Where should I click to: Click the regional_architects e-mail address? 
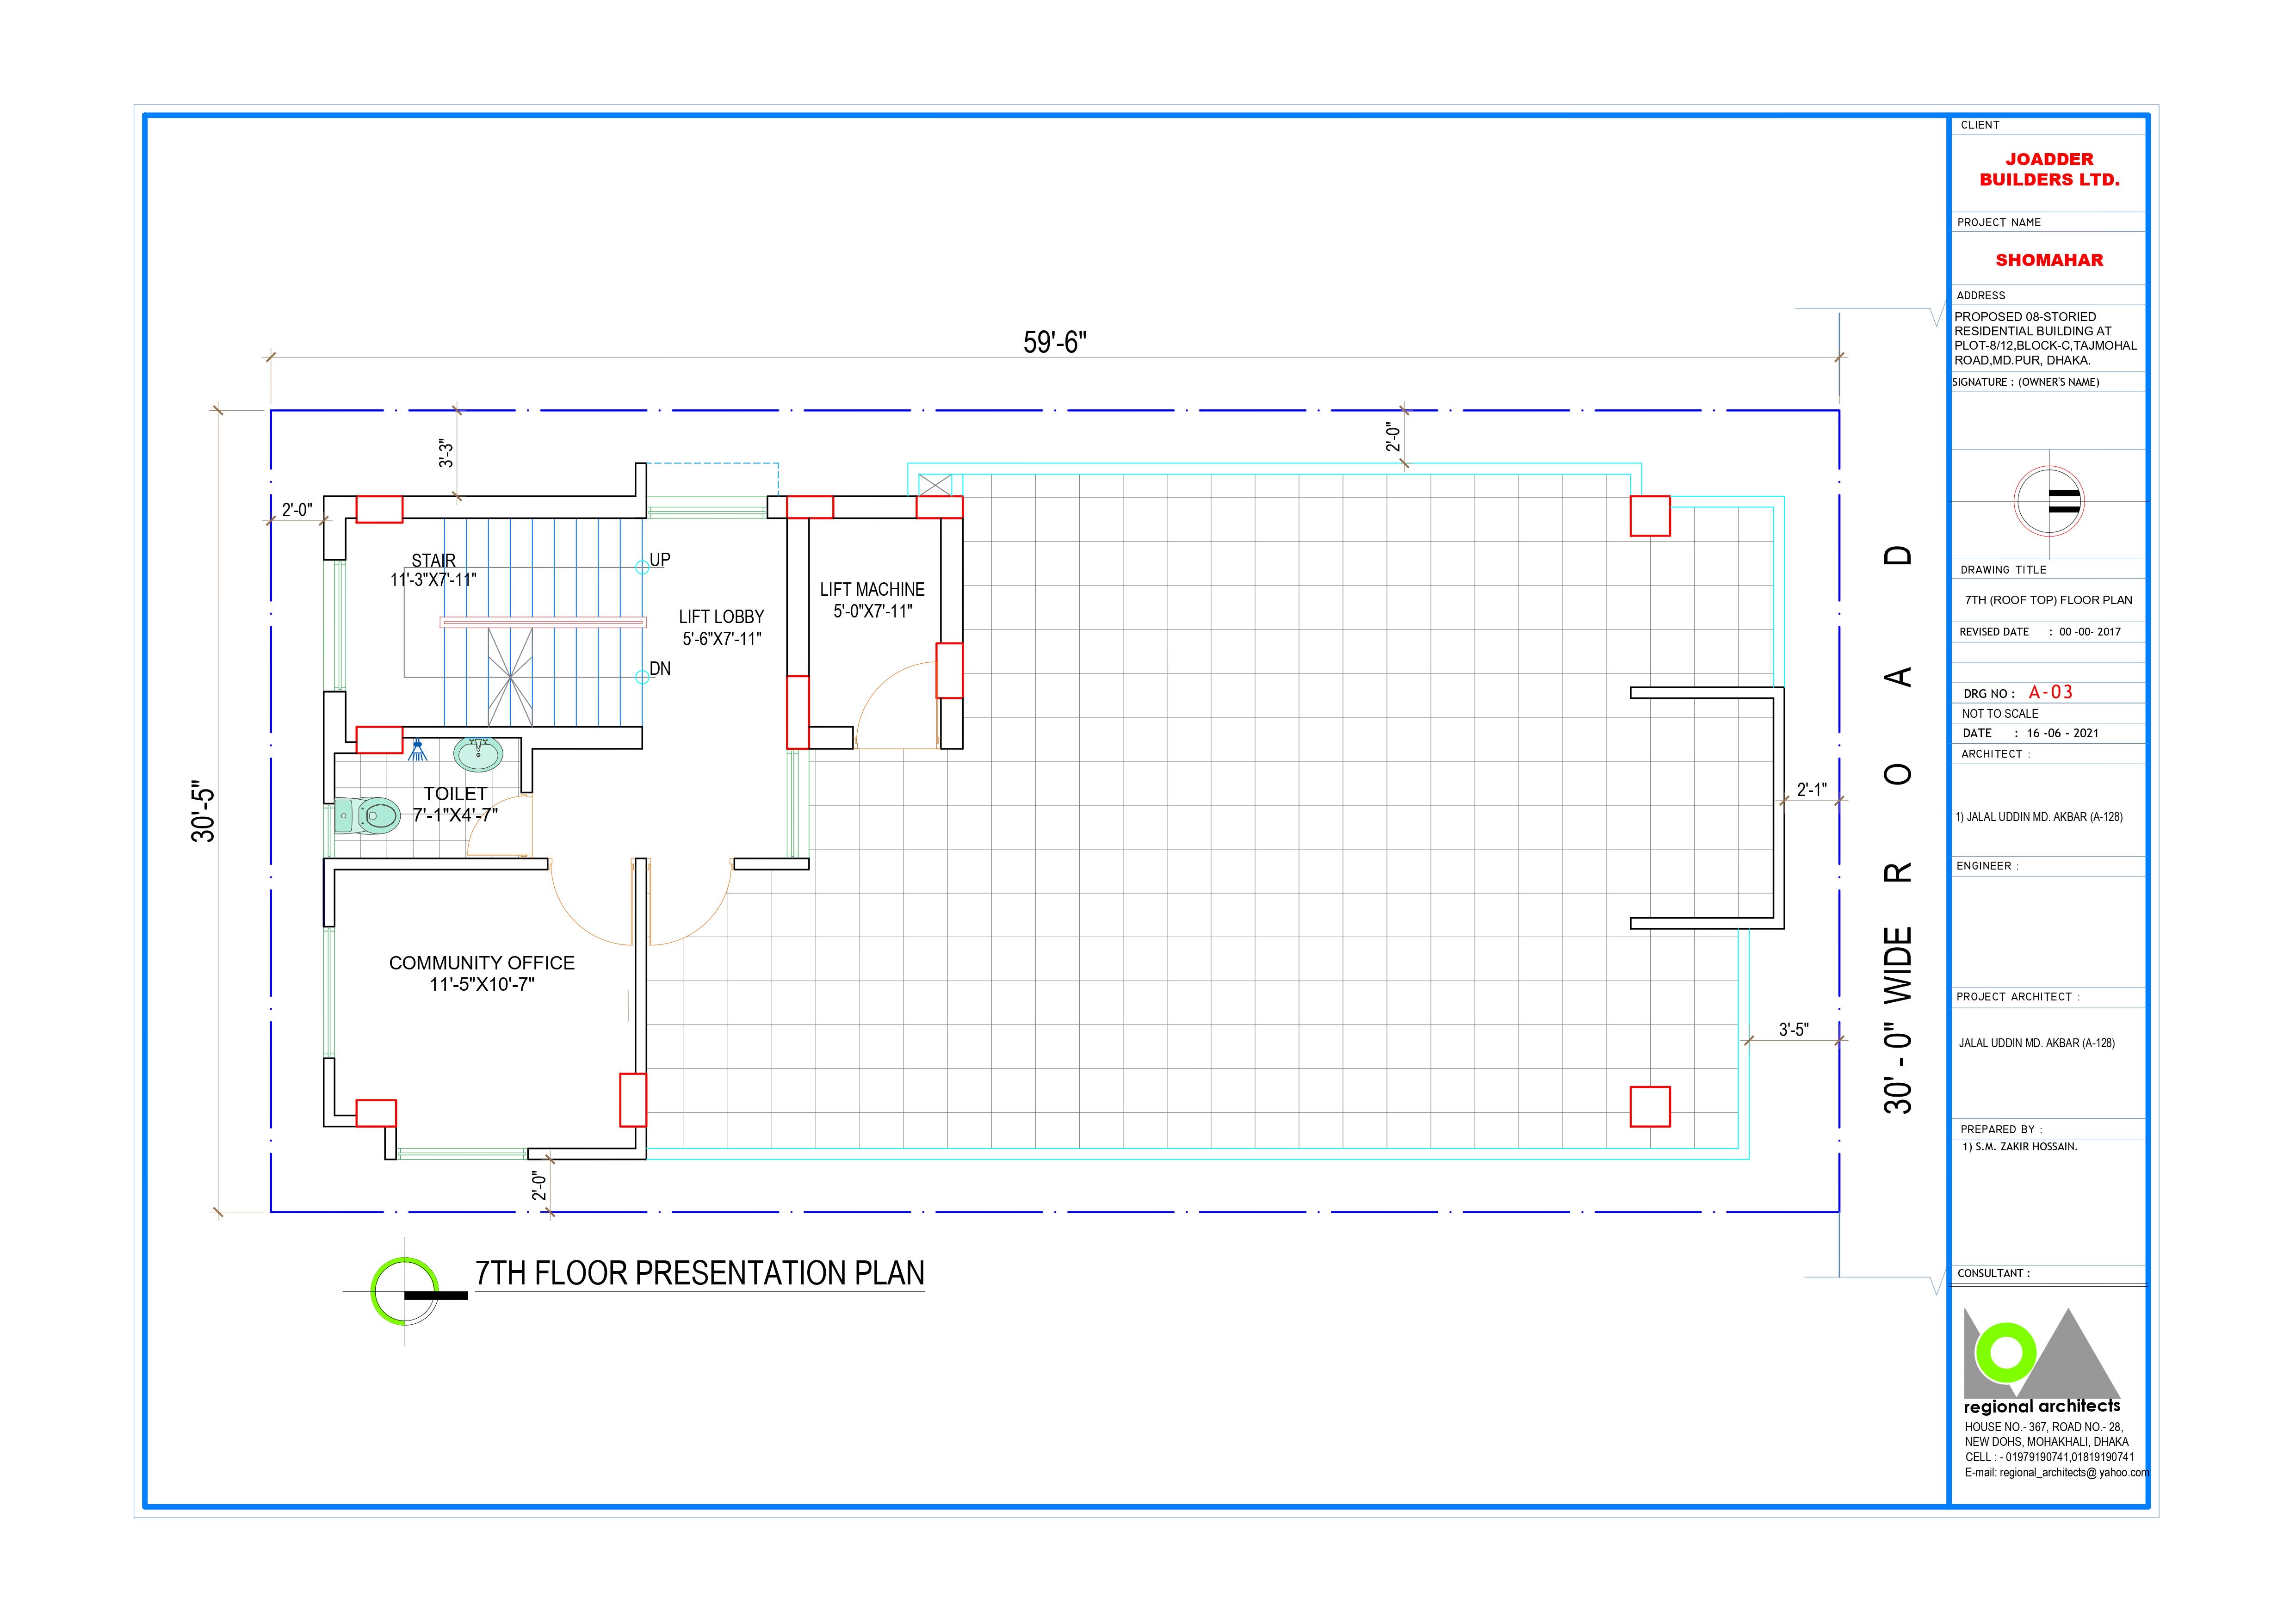pyautogui.click(x=2056, y=1472)
